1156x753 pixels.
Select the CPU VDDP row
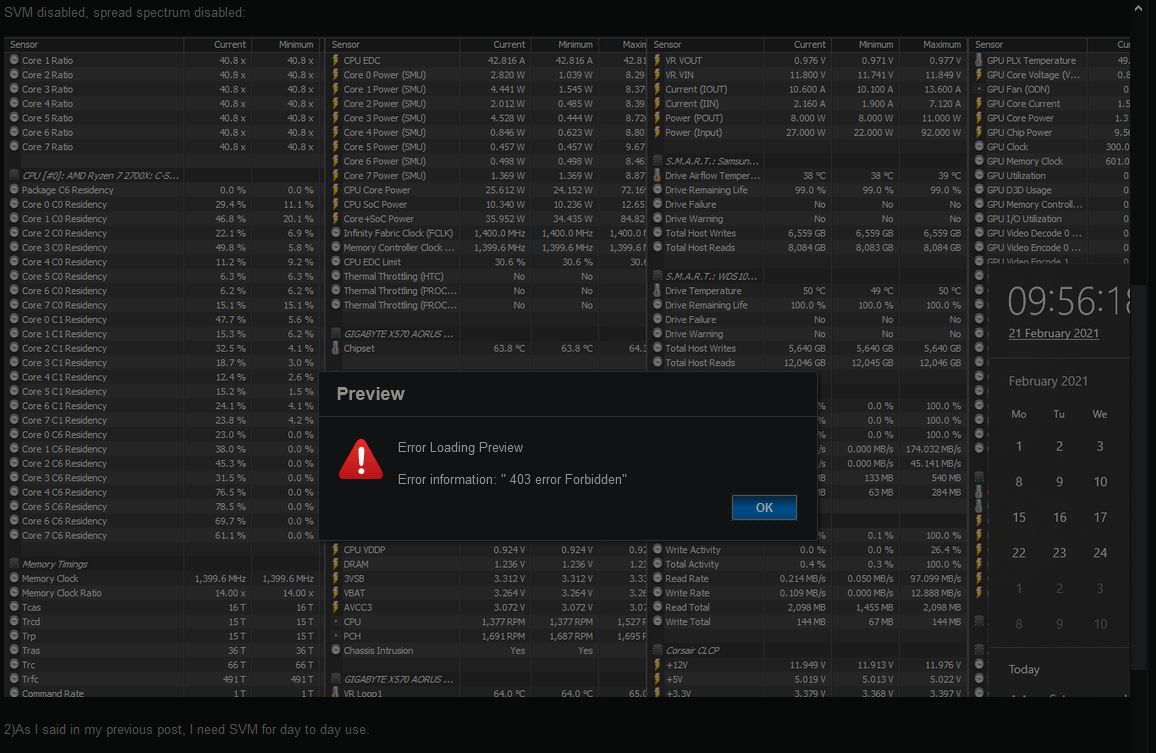pos(487,549)
